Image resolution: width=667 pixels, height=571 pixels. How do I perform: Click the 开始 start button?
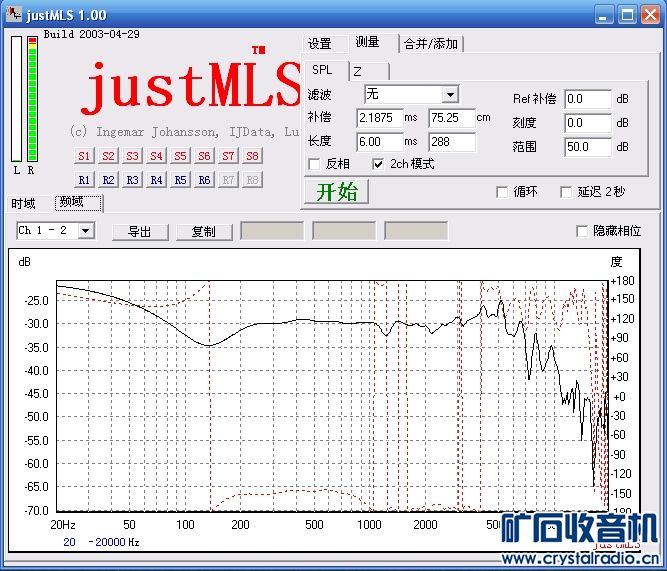pos(336,191)
